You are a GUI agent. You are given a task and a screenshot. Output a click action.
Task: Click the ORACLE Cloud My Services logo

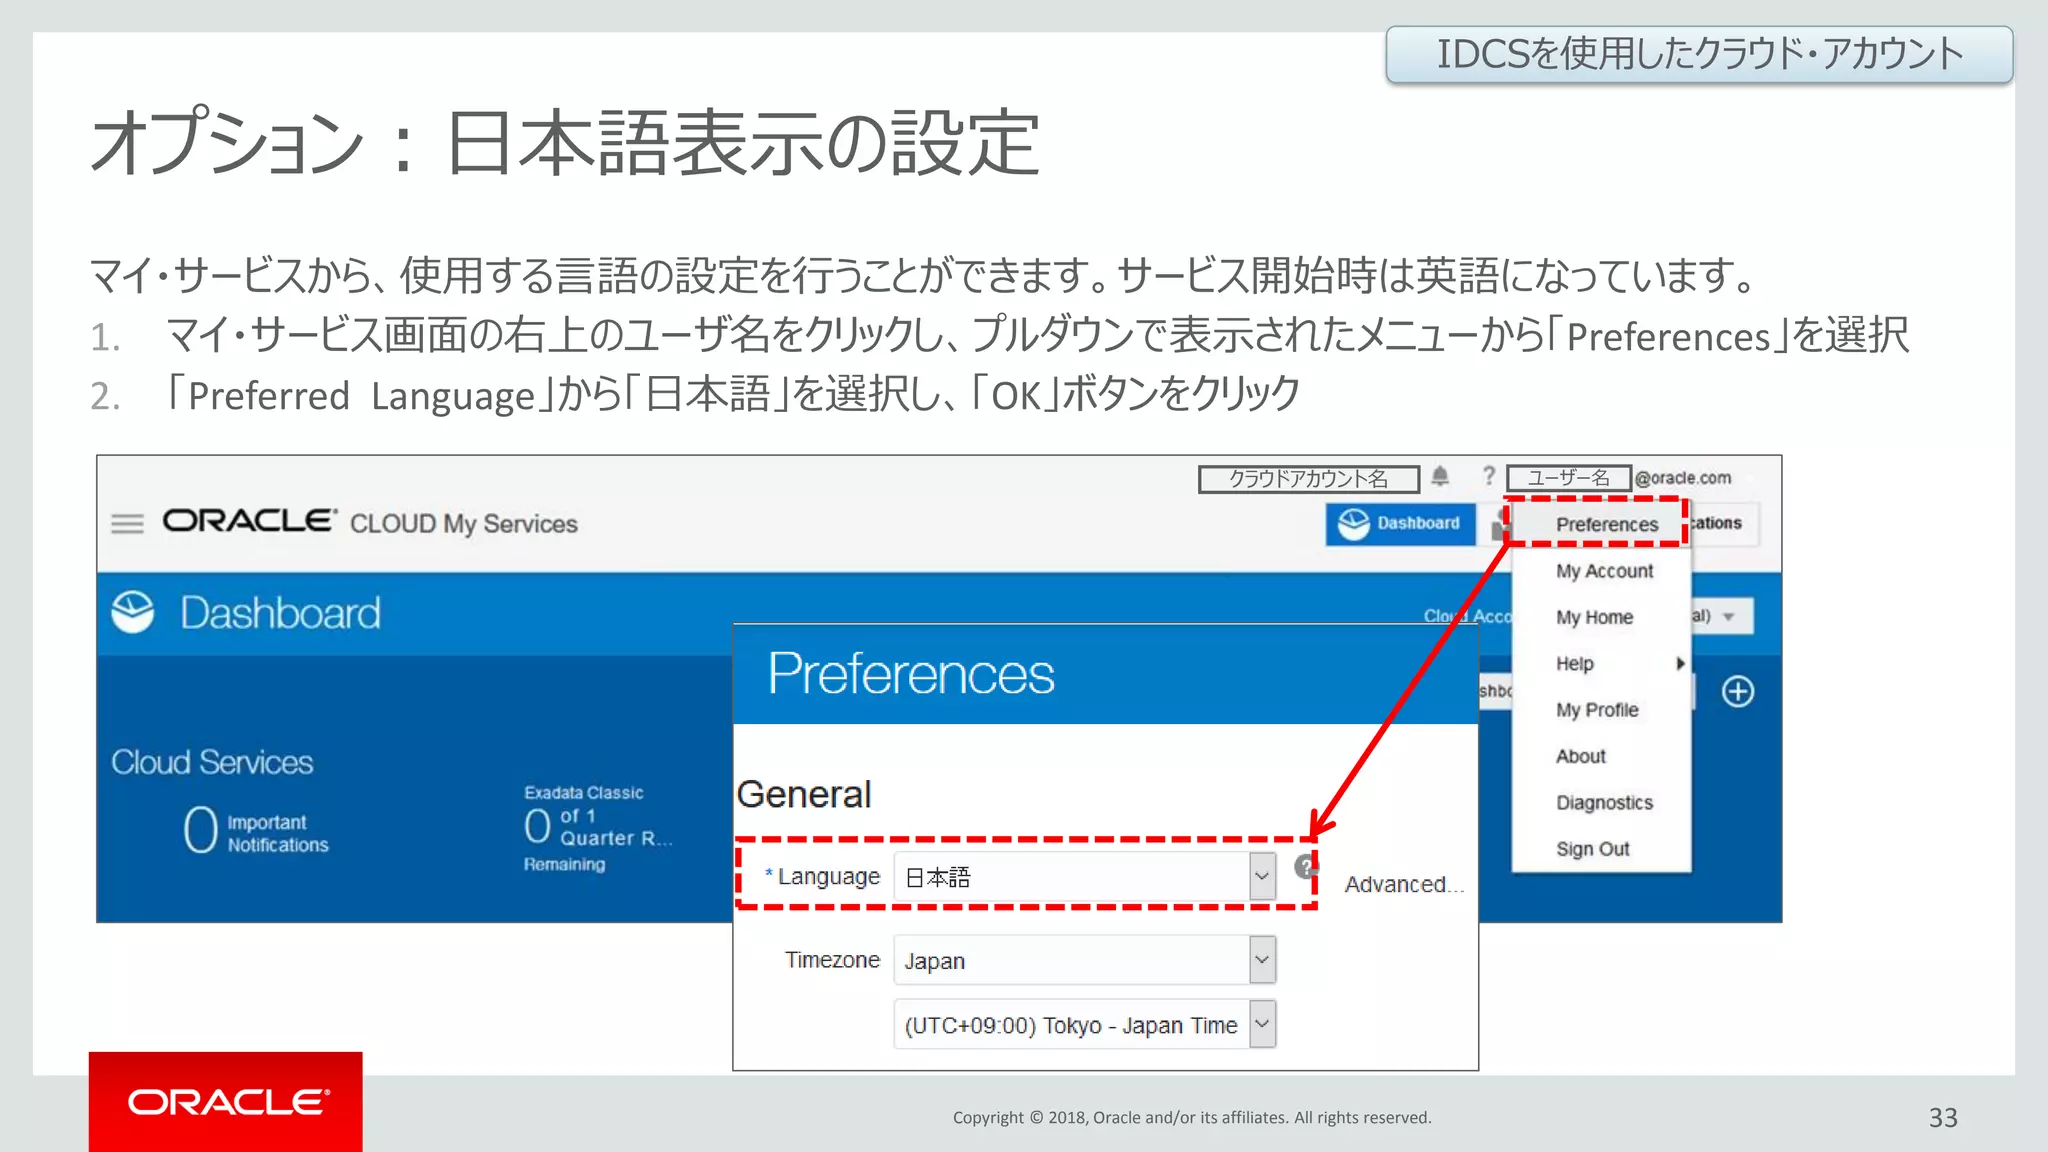[370, 522]
